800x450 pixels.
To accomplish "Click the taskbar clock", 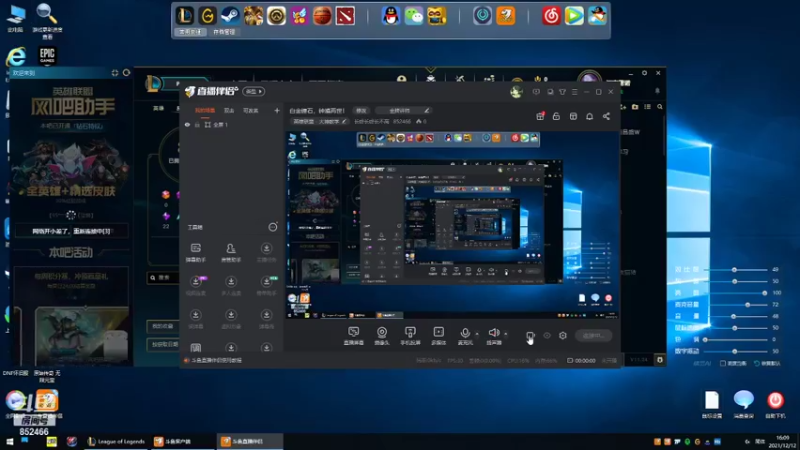I will tap(782, 441).
